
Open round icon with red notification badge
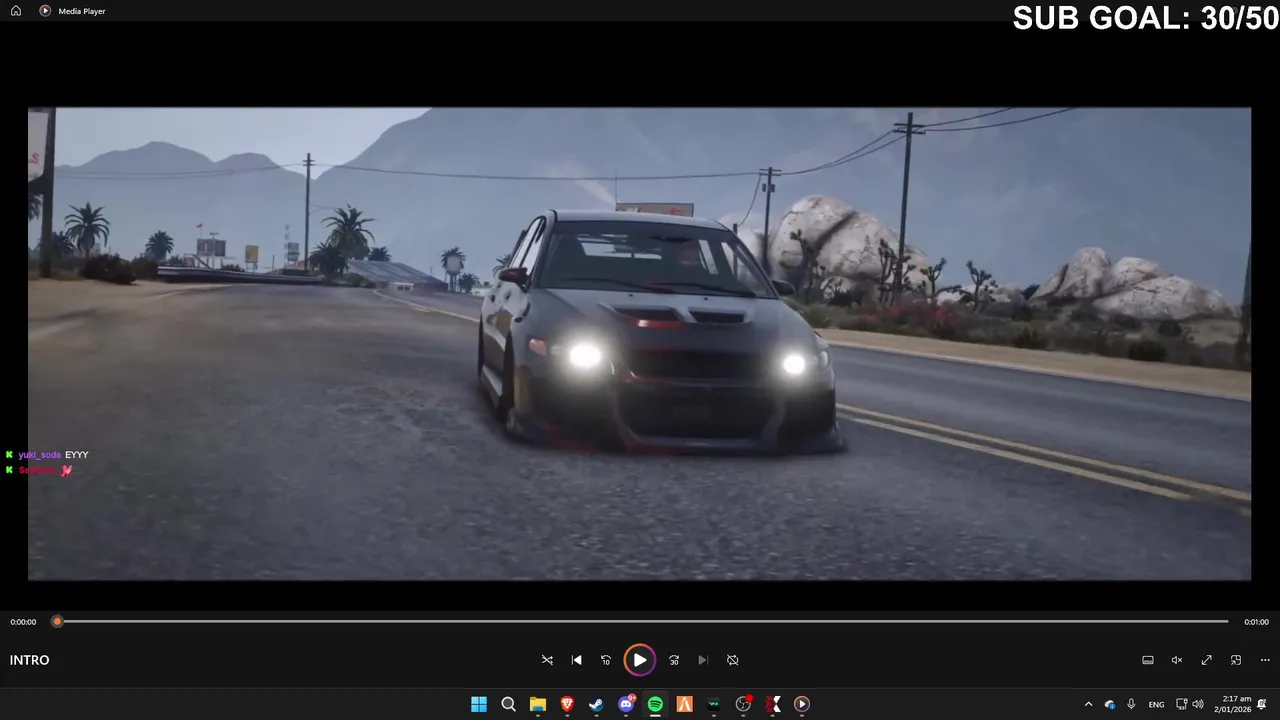click(743, 704)
